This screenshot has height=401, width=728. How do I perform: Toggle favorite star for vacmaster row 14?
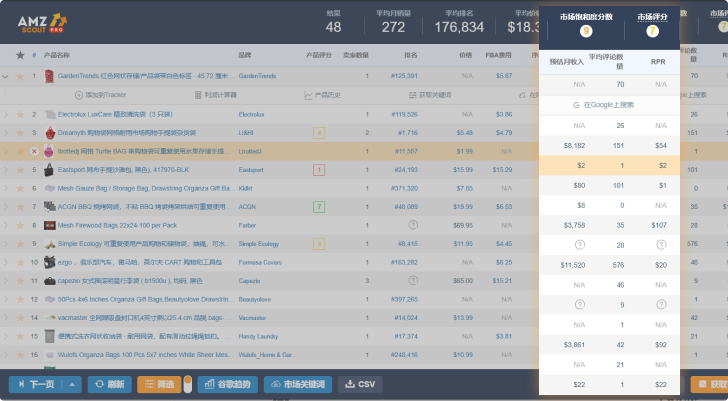[x=20, y=318]
